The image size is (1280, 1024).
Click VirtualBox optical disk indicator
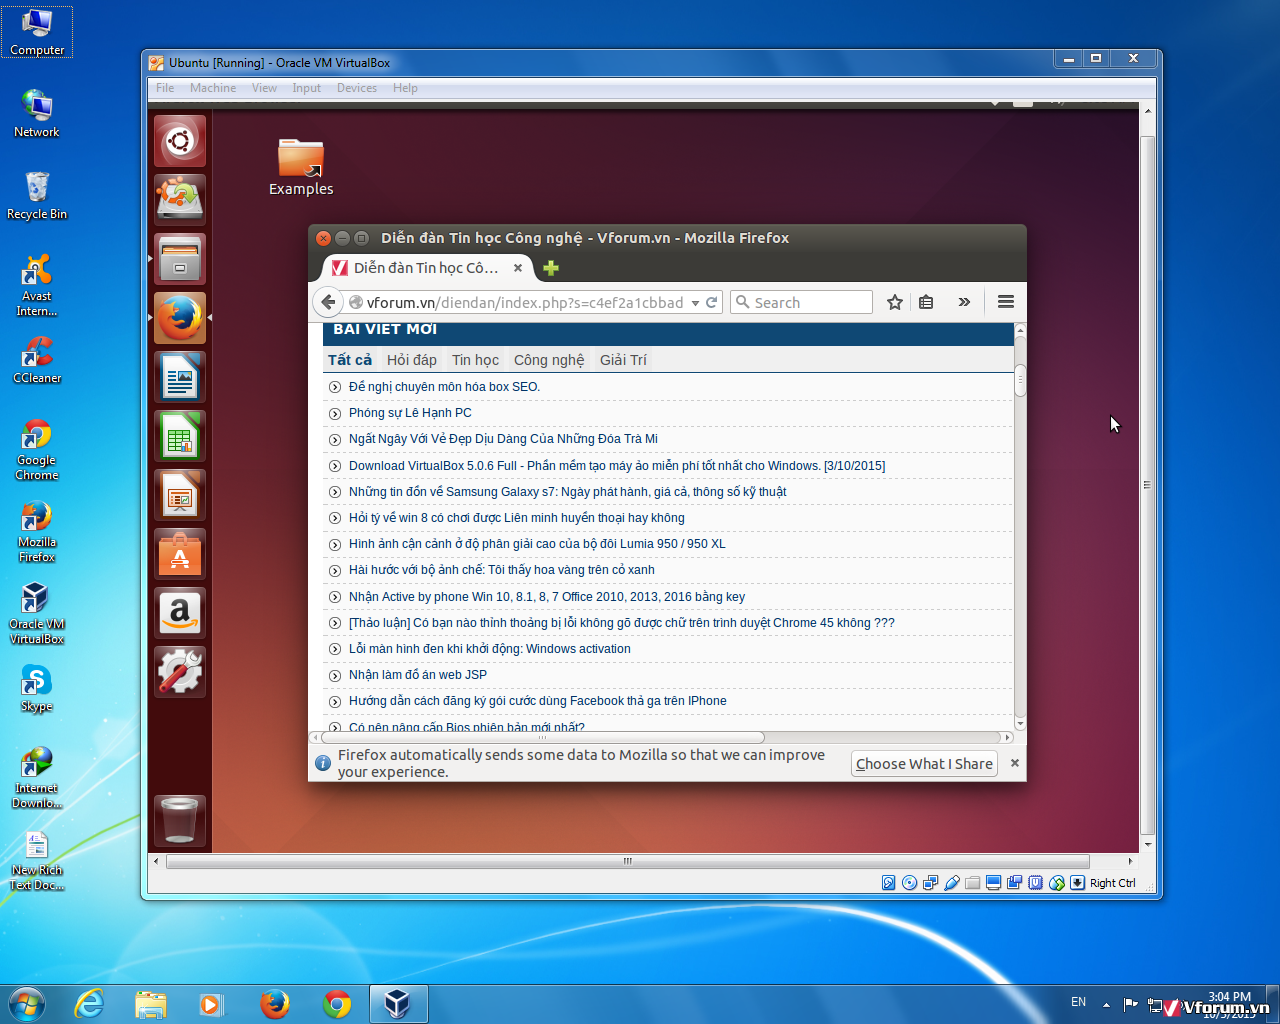pos(909,883)
